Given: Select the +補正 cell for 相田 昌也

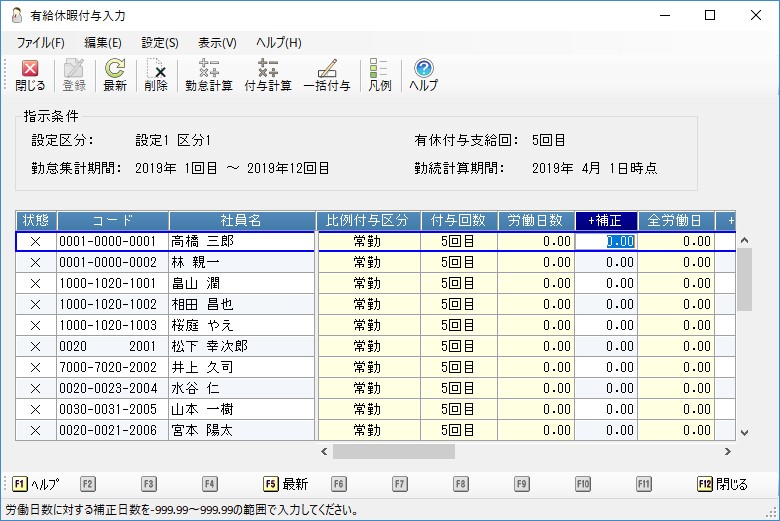Looking at the screenshot, I should (x=606, y=304).
